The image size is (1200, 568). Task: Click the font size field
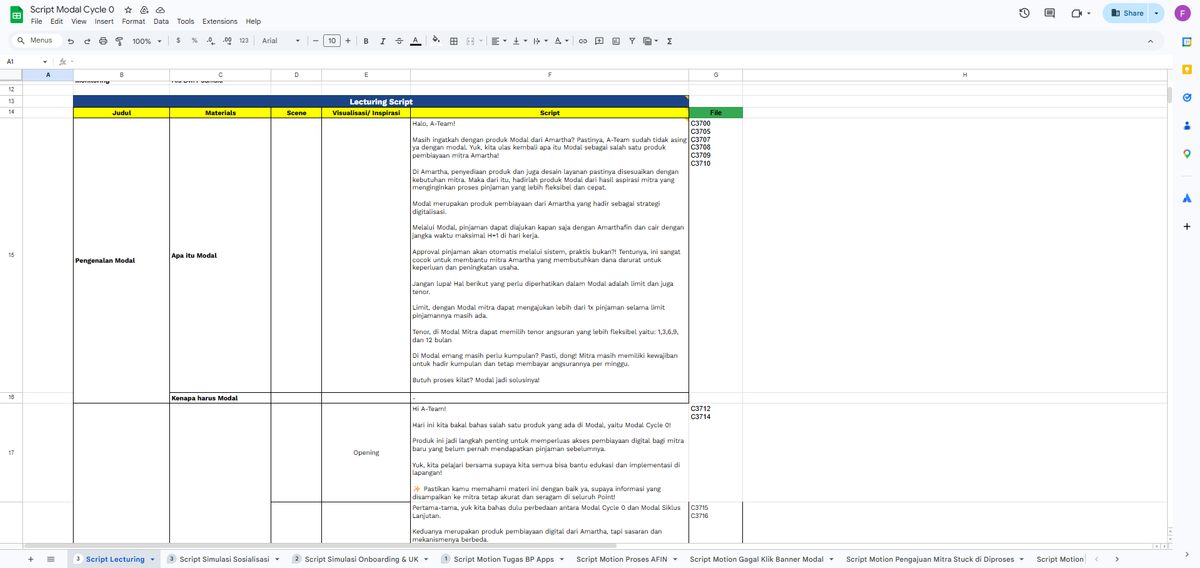point(332,41)
